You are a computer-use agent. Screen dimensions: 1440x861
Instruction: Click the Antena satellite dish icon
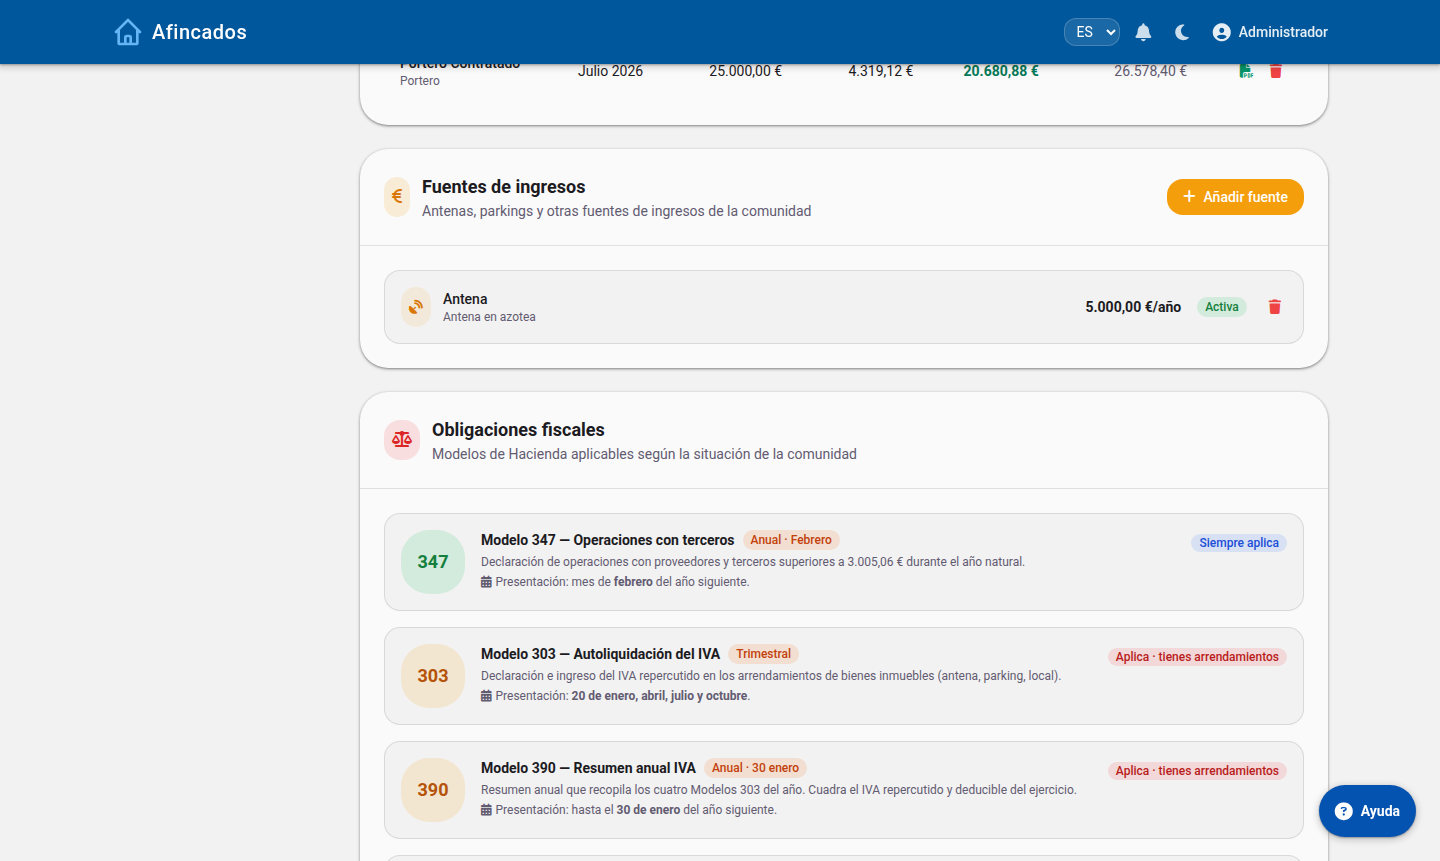416,307
